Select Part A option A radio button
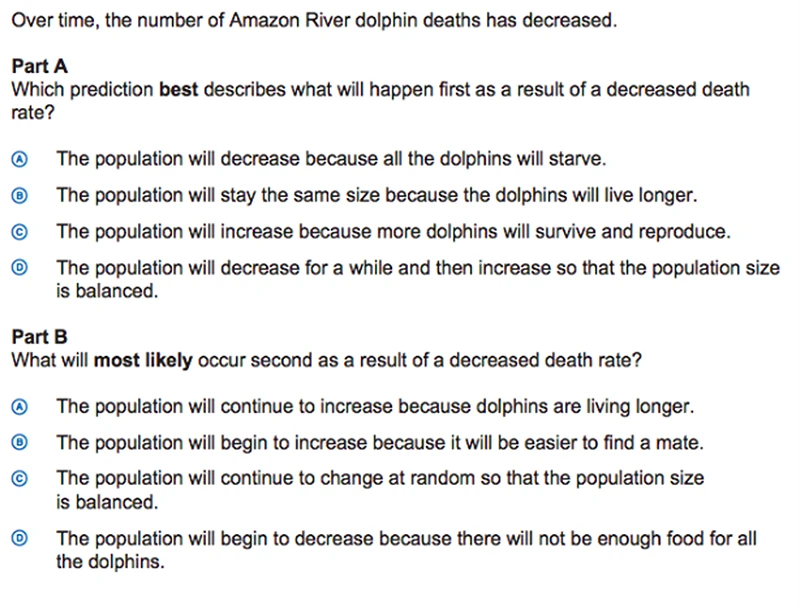This screenshot has height=606, width=800. [x=19, y=160]
